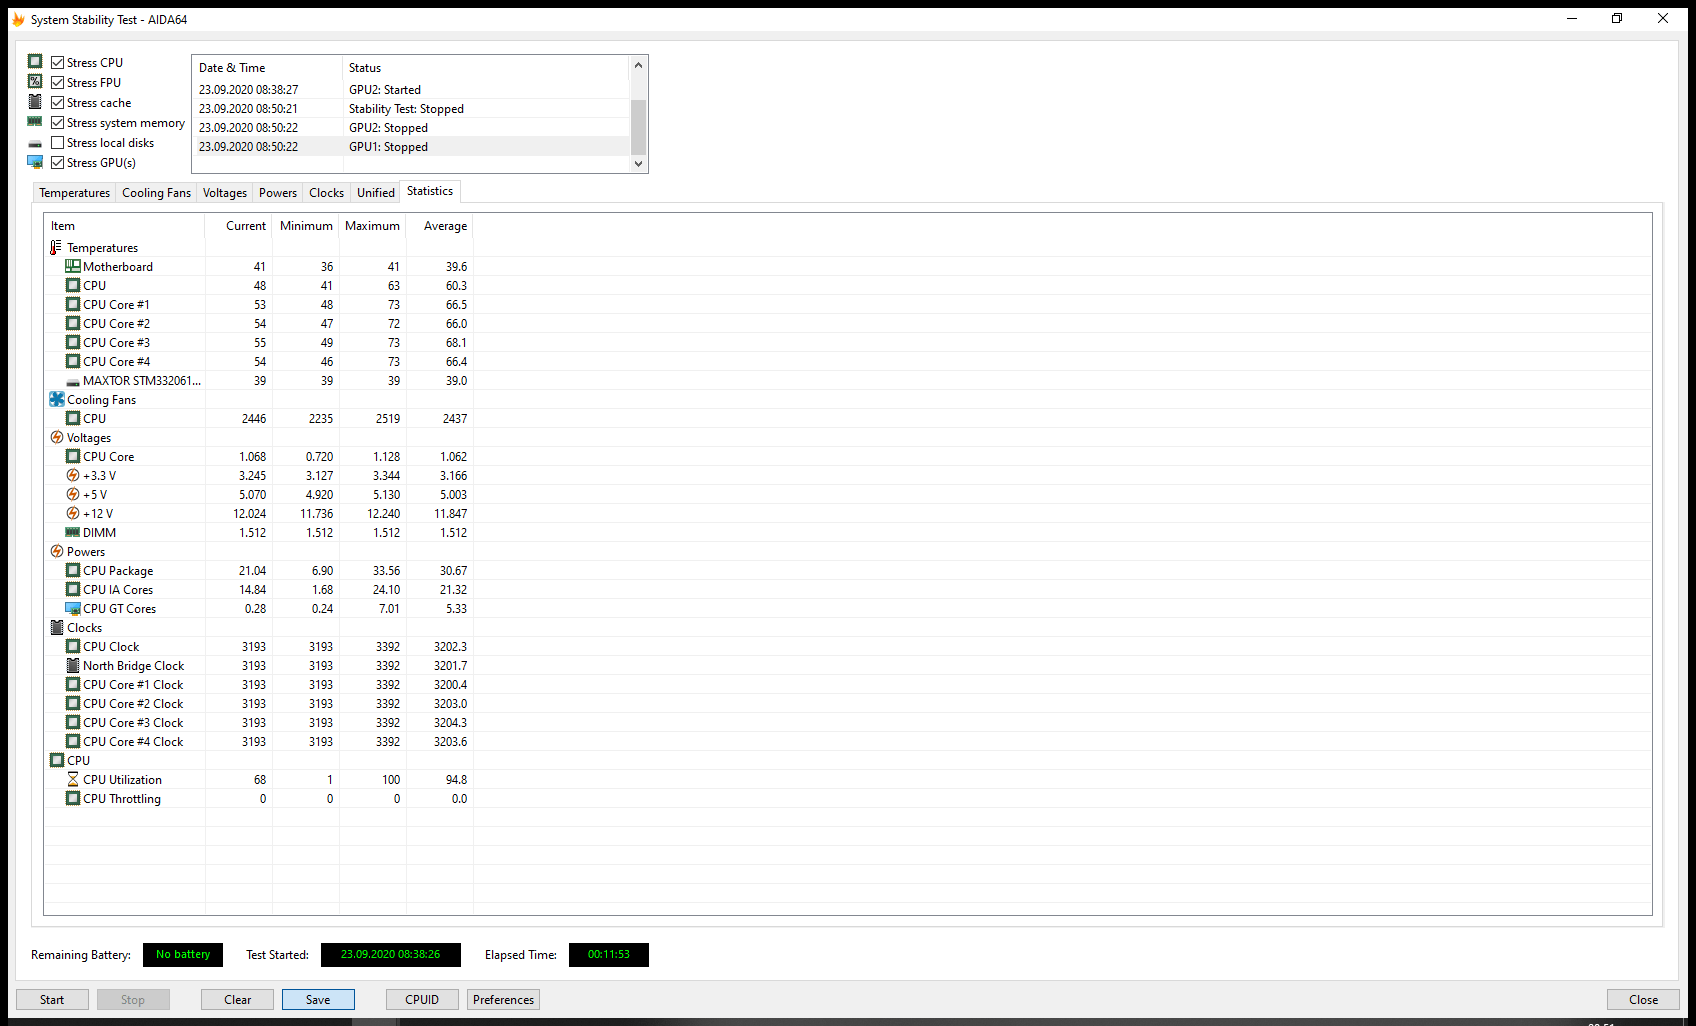Click the Powers group icon
The height and width of the screenshot is (1026, 1696).
tap(57, 551)
